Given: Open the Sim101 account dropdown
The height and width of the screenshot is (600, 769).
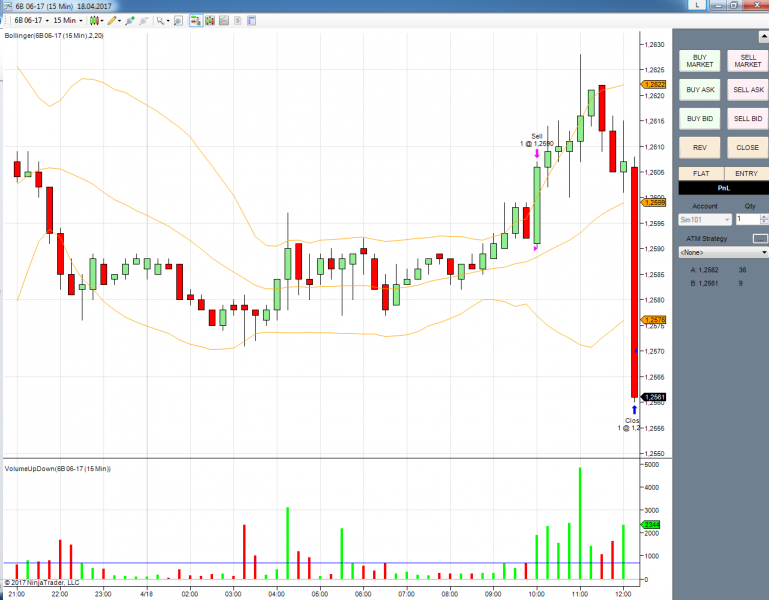Looking at the screenshot, I should tap(705, 220).
